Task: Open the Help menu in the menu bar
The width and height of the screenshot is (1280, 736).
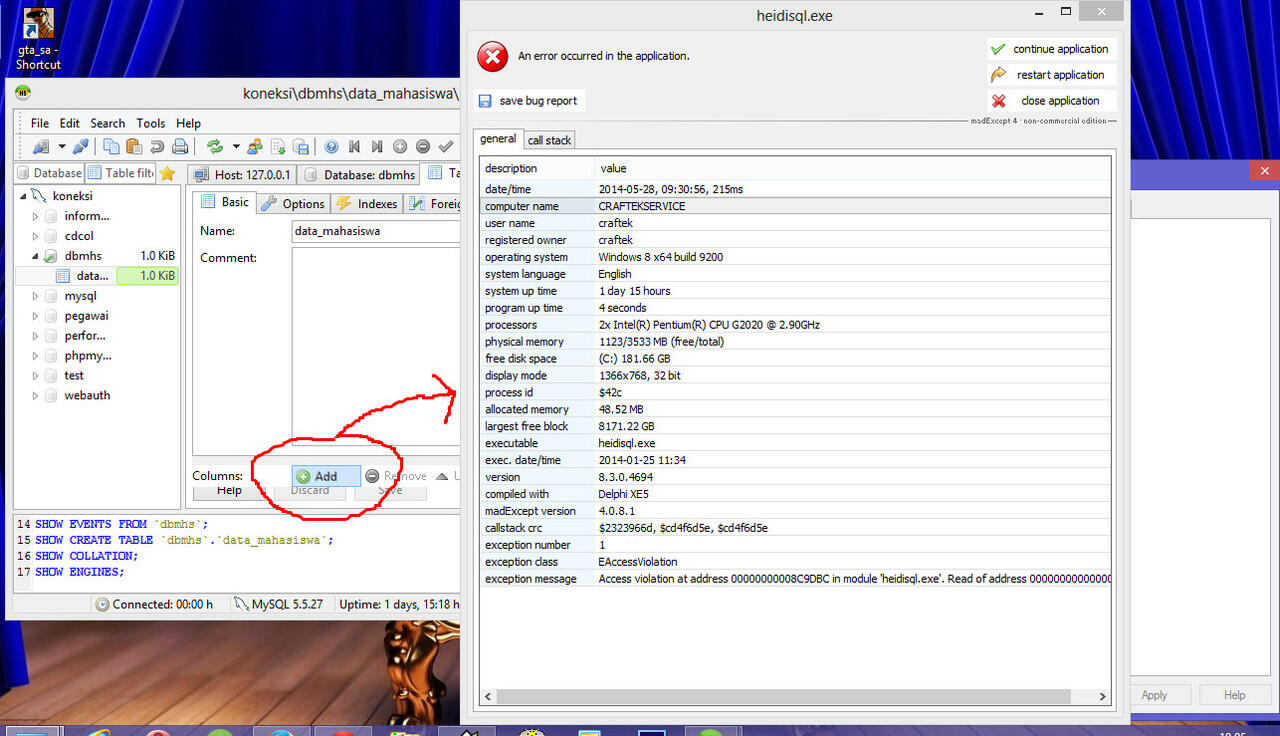Action: 189,123
